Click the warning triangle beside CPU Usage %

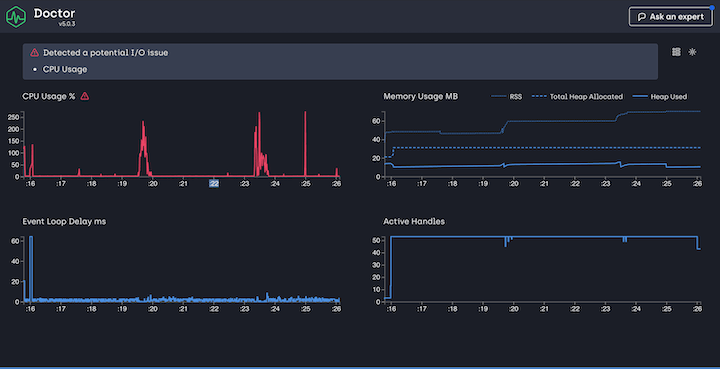(85, 96)
